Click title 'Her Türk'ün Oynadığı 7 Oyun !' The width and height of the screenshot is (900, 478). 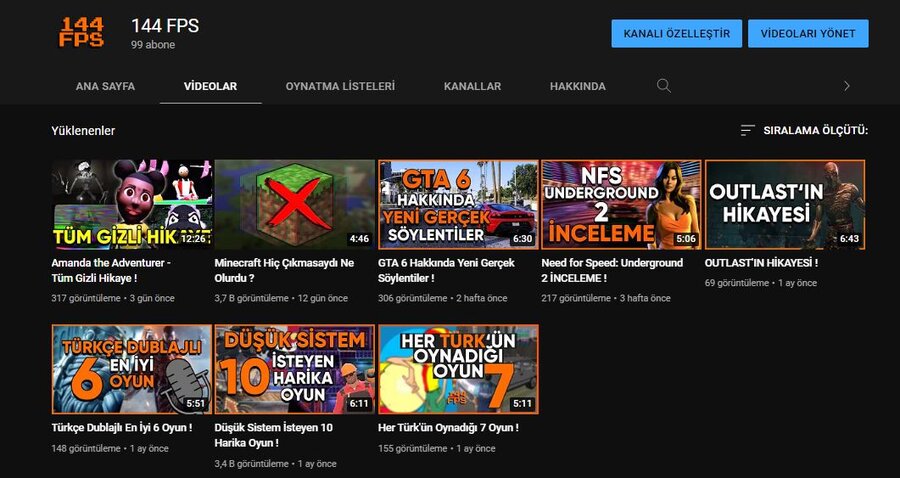pyautogui.click(x=448, y=428)
